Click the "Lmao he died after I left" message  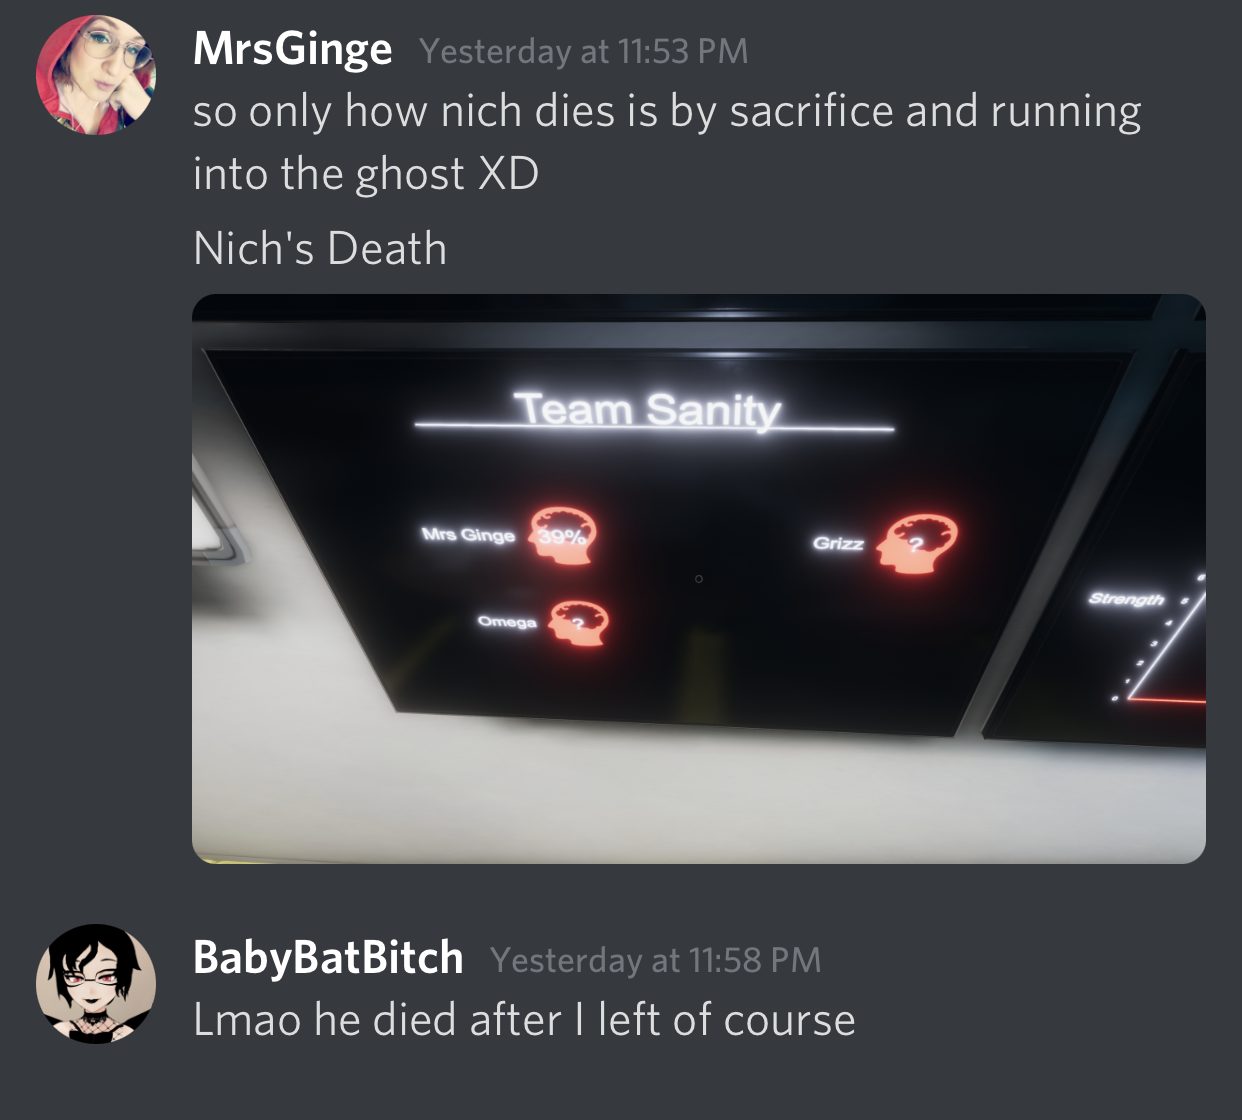tap(524, 1020)
